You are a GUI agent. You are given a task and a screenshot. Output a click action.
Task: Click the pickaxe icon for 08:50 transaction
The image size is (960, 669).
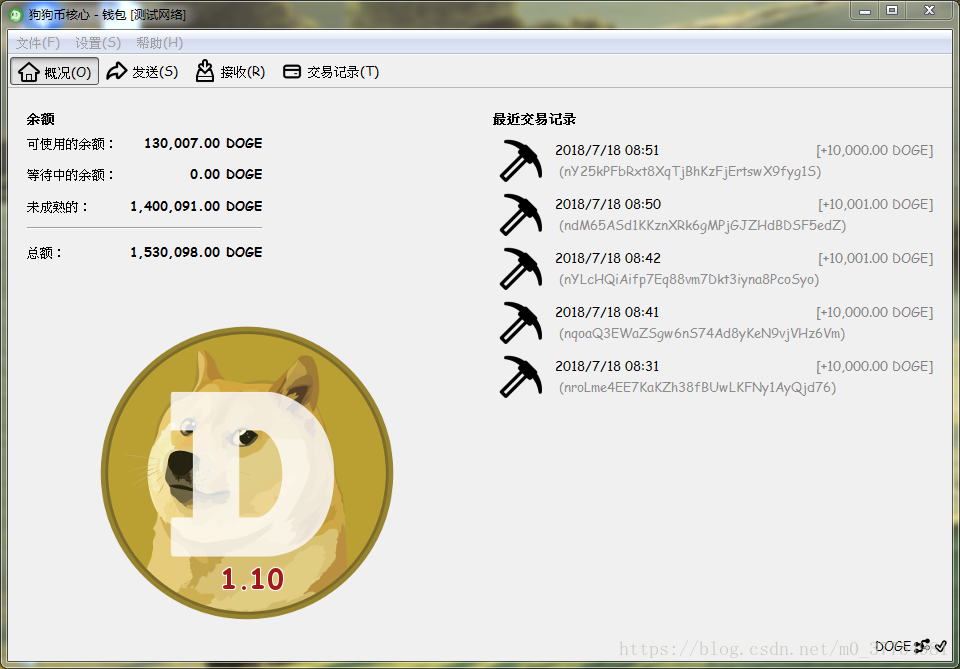tap(520, 214)
